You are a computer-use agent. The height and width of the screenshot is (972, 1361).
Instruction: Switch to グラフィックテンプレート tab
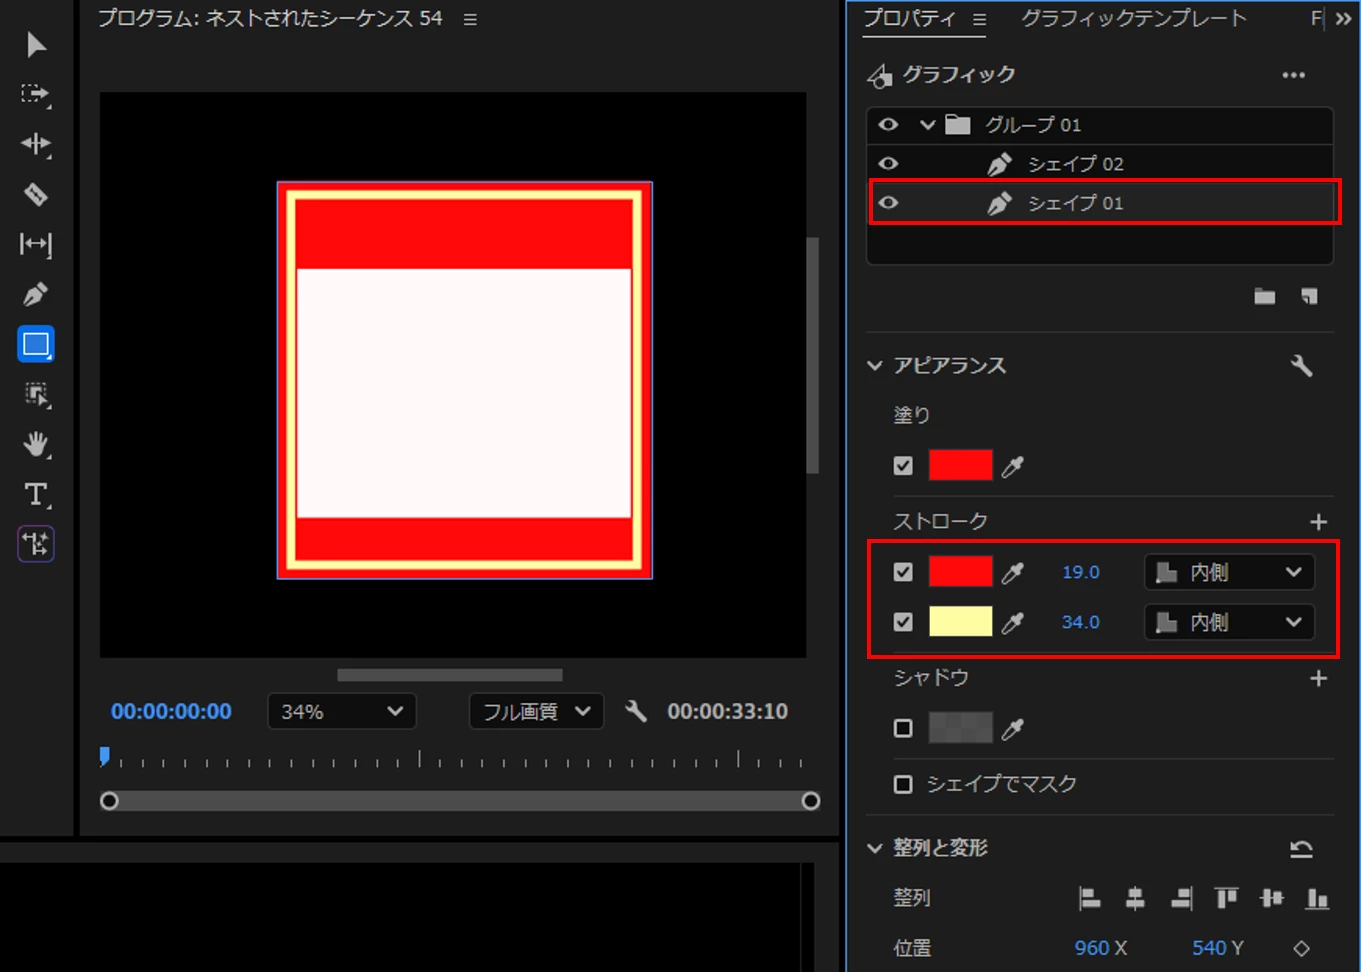click(x=1134, y=19)
